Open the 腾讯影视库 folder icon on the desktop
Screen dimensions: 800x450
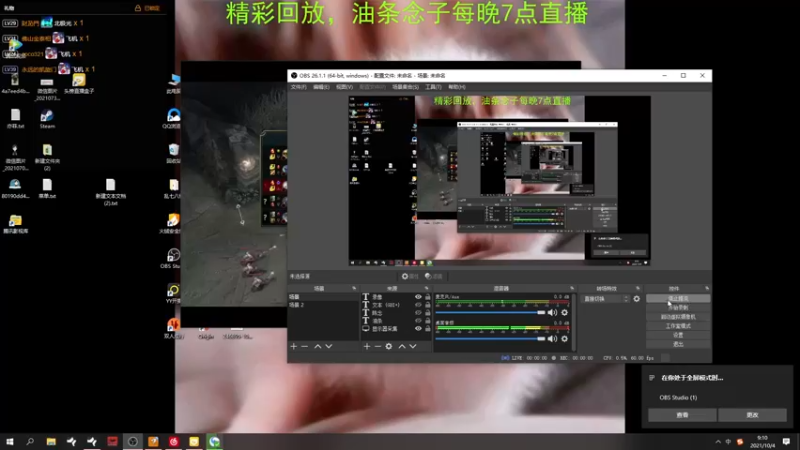15,224
